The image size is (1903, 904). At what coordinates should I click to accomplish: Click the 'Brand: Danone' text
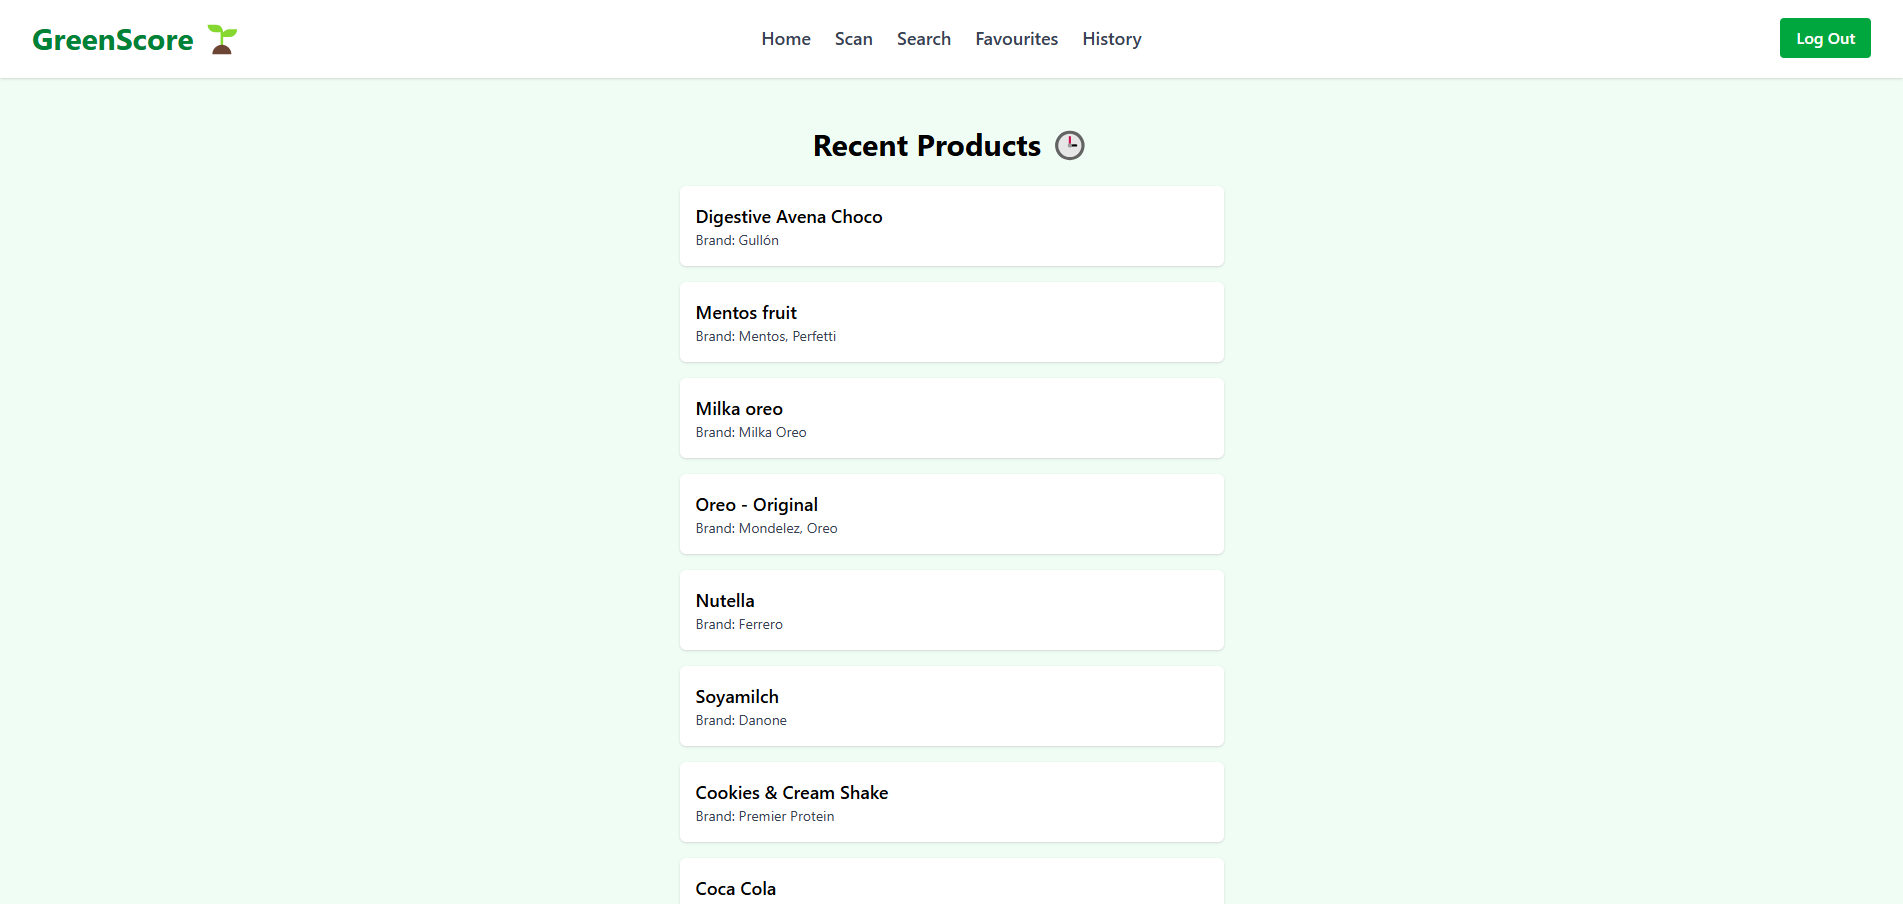(x=741, y=720)
